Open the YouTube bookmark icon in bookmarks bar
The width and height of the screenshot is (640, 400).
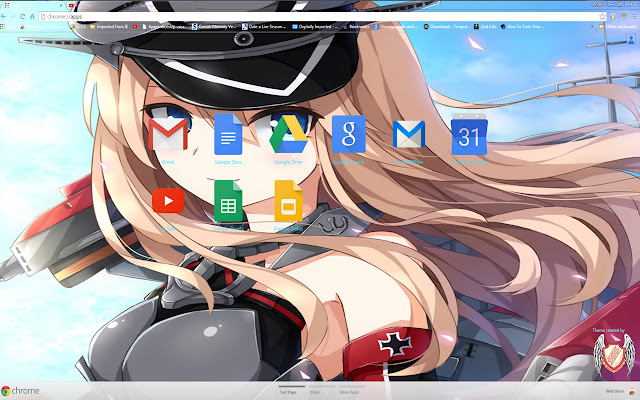point(135,27)
